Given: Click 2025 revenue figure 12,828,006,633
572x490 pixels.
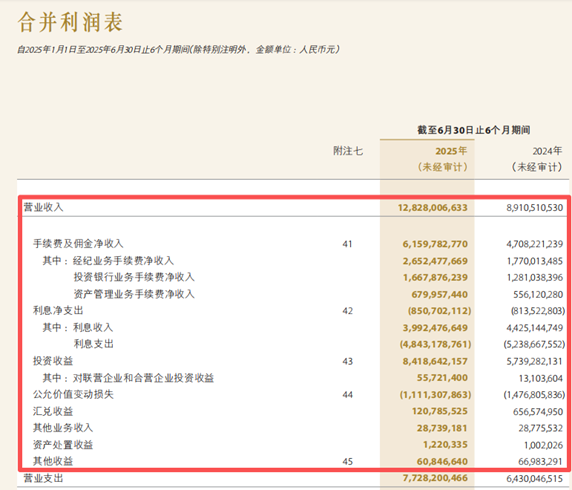Looking at the screenshot, I should (432, 208).
